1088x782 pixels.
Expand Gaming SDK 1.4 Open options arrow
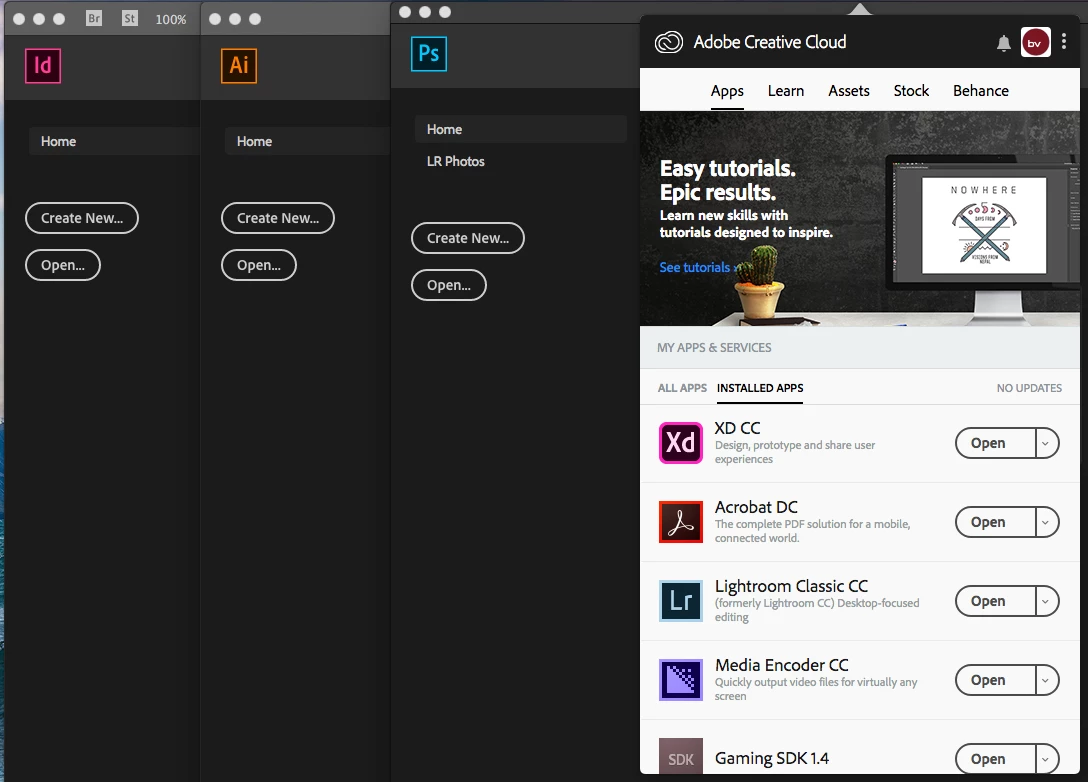pos(1046,759)
